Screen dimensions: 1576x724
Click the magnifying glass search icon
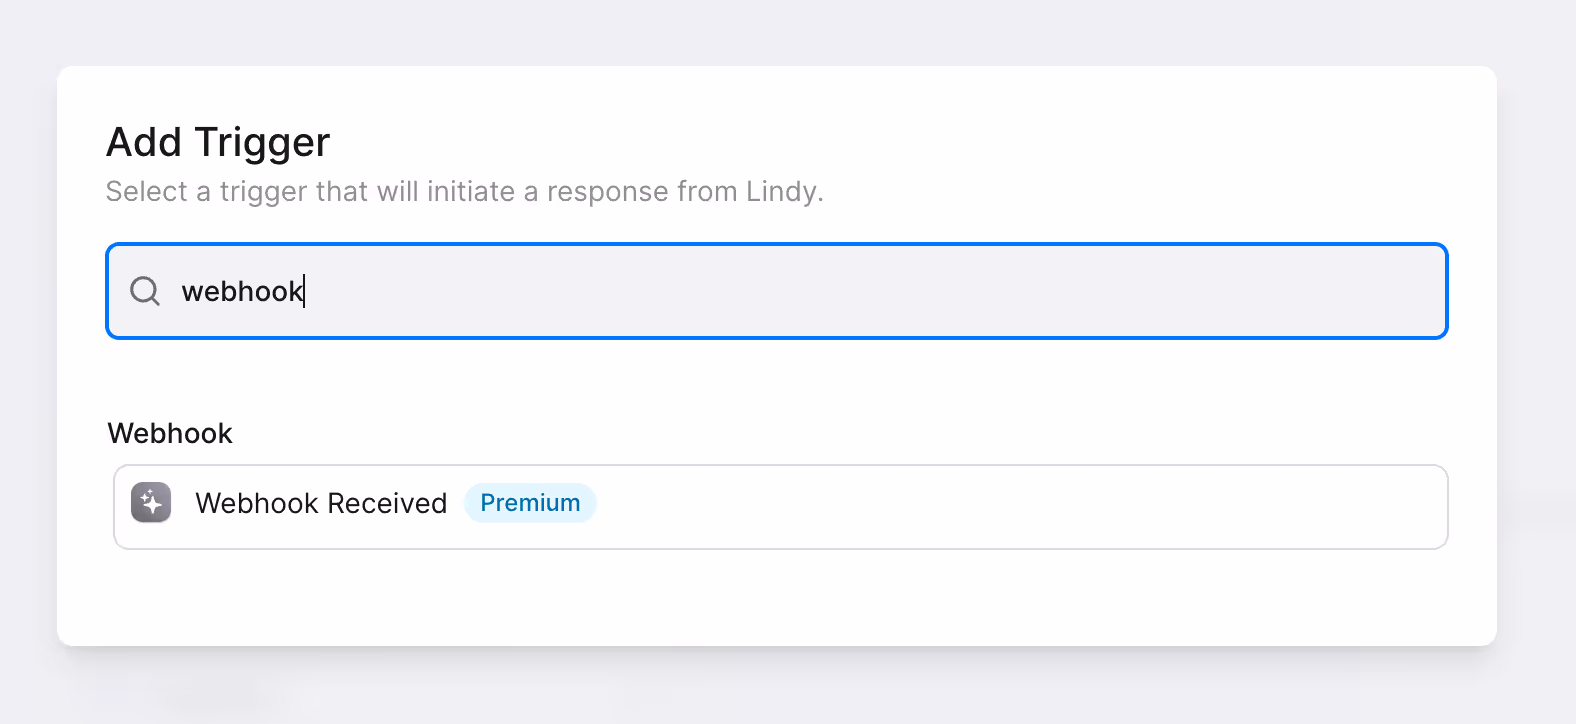click(x=145, y=291)
